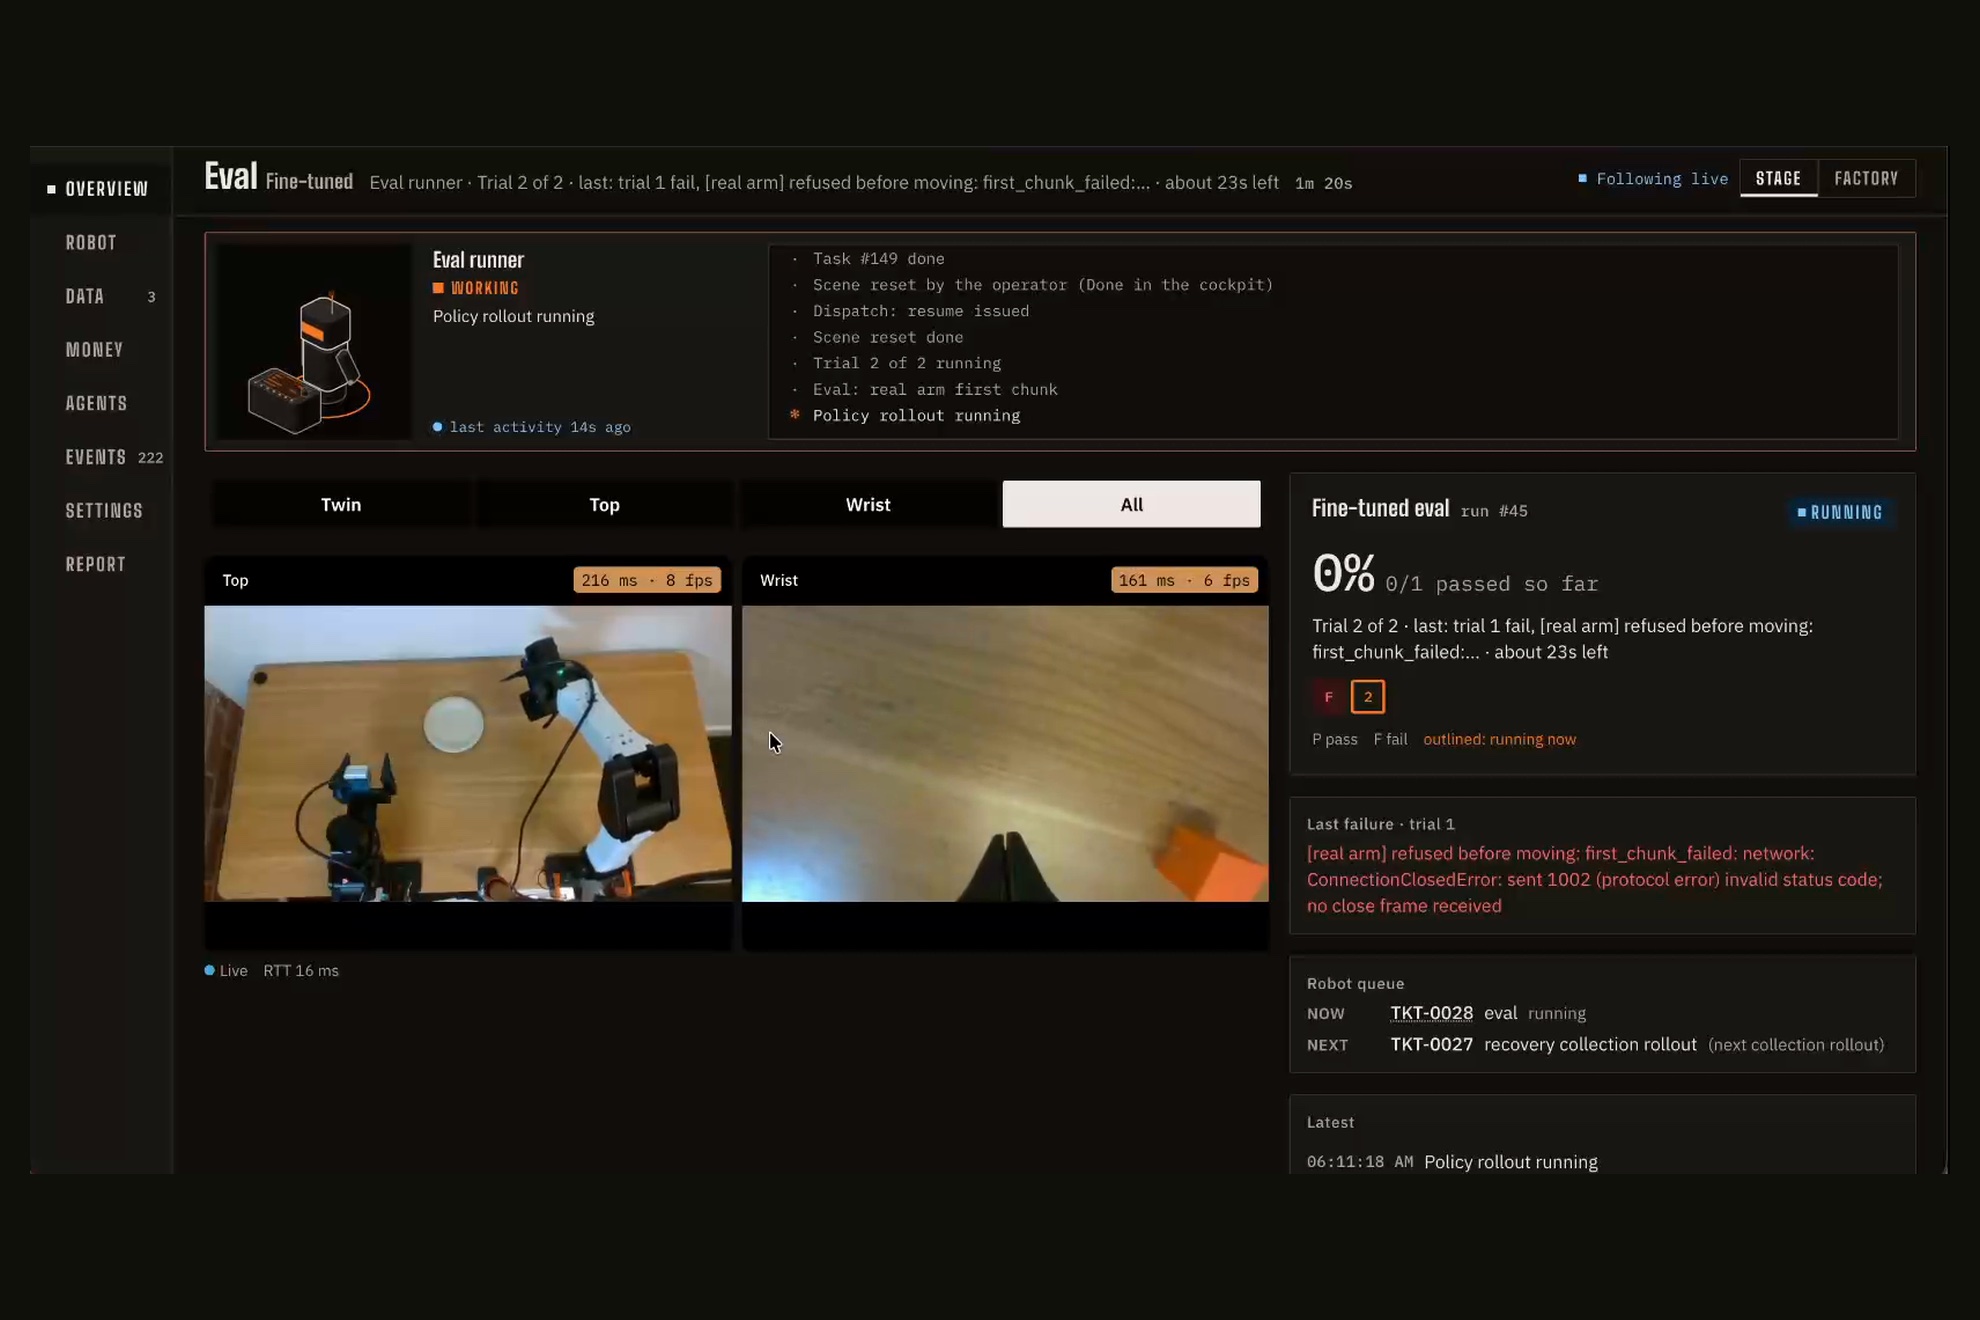Click Eval: real arm first chunk entry
Screen dimensions: 1980x1320
tap(934, 389)
